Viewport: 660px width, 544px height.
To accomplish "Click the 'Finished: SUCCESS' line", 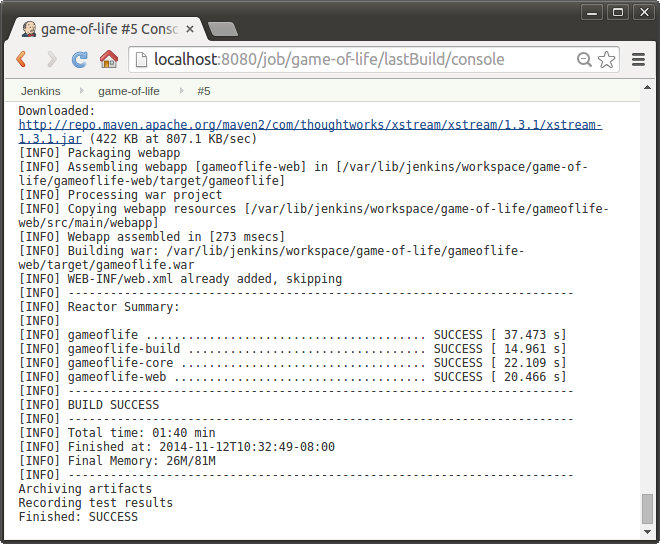I will [78, 517].
